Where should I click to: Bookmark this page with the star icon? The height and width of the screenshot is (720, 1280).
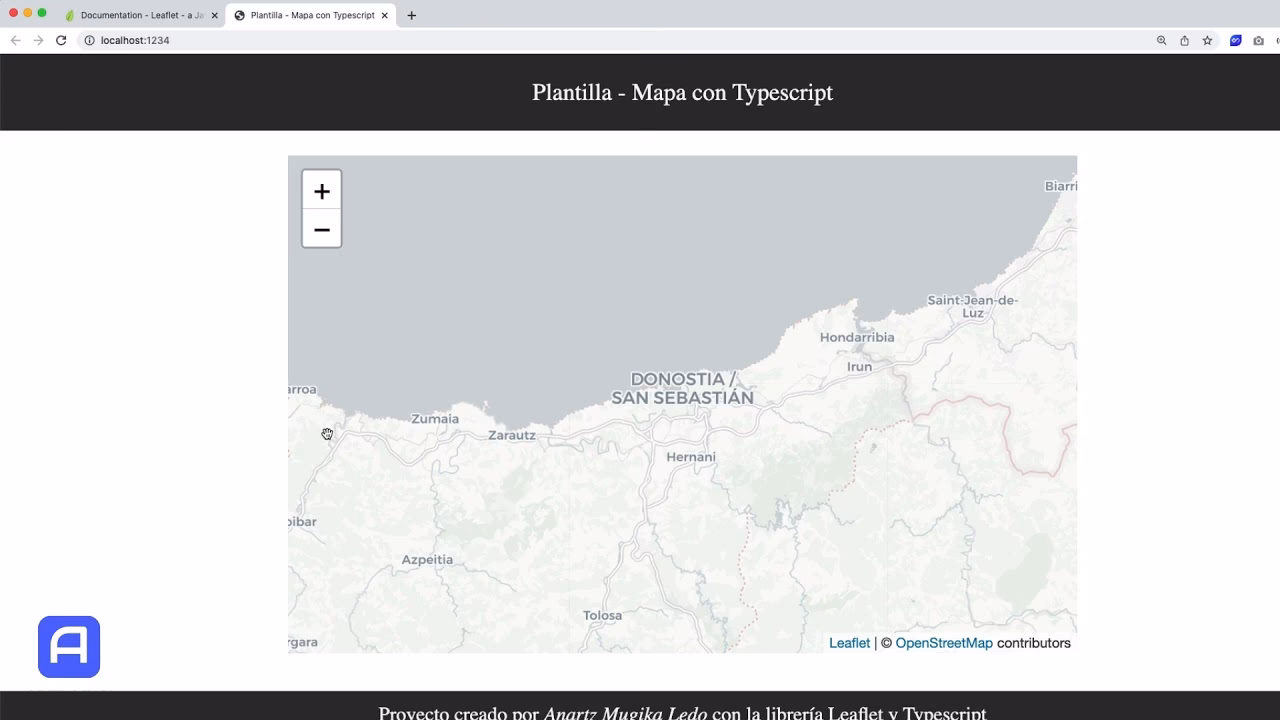[x=1207, y=40]
